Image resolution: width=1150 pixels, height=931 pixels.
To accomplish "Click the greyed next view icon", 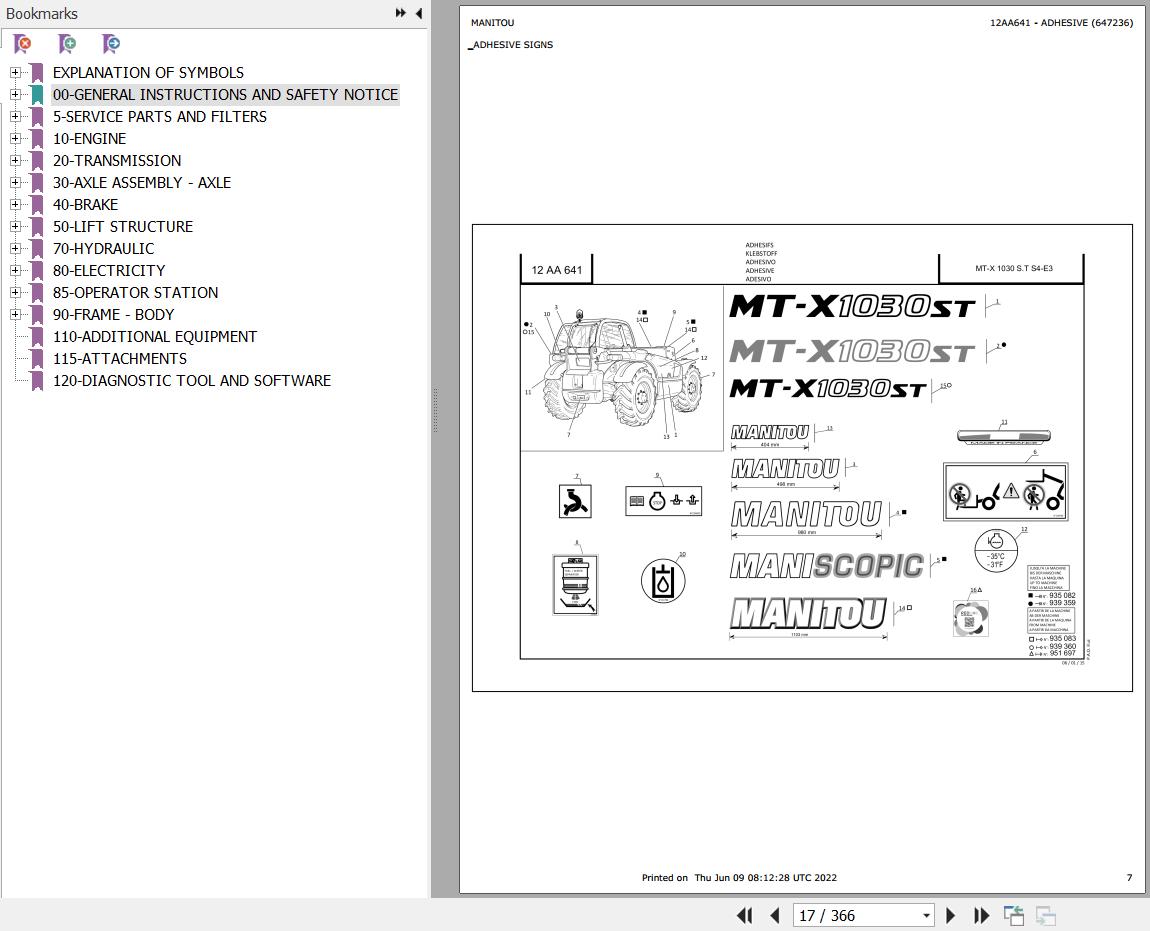I will point(1045,916).
